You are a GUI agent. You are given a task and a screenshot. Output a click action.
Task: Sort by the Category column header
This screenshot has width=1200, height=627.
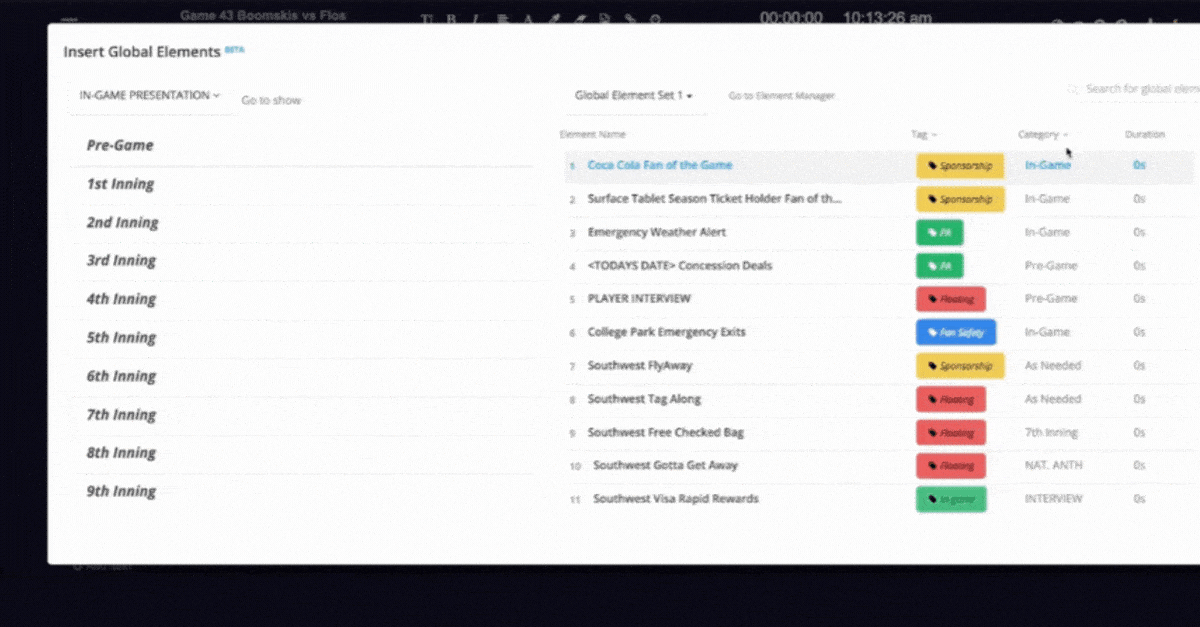click(x=1042, y=135)
